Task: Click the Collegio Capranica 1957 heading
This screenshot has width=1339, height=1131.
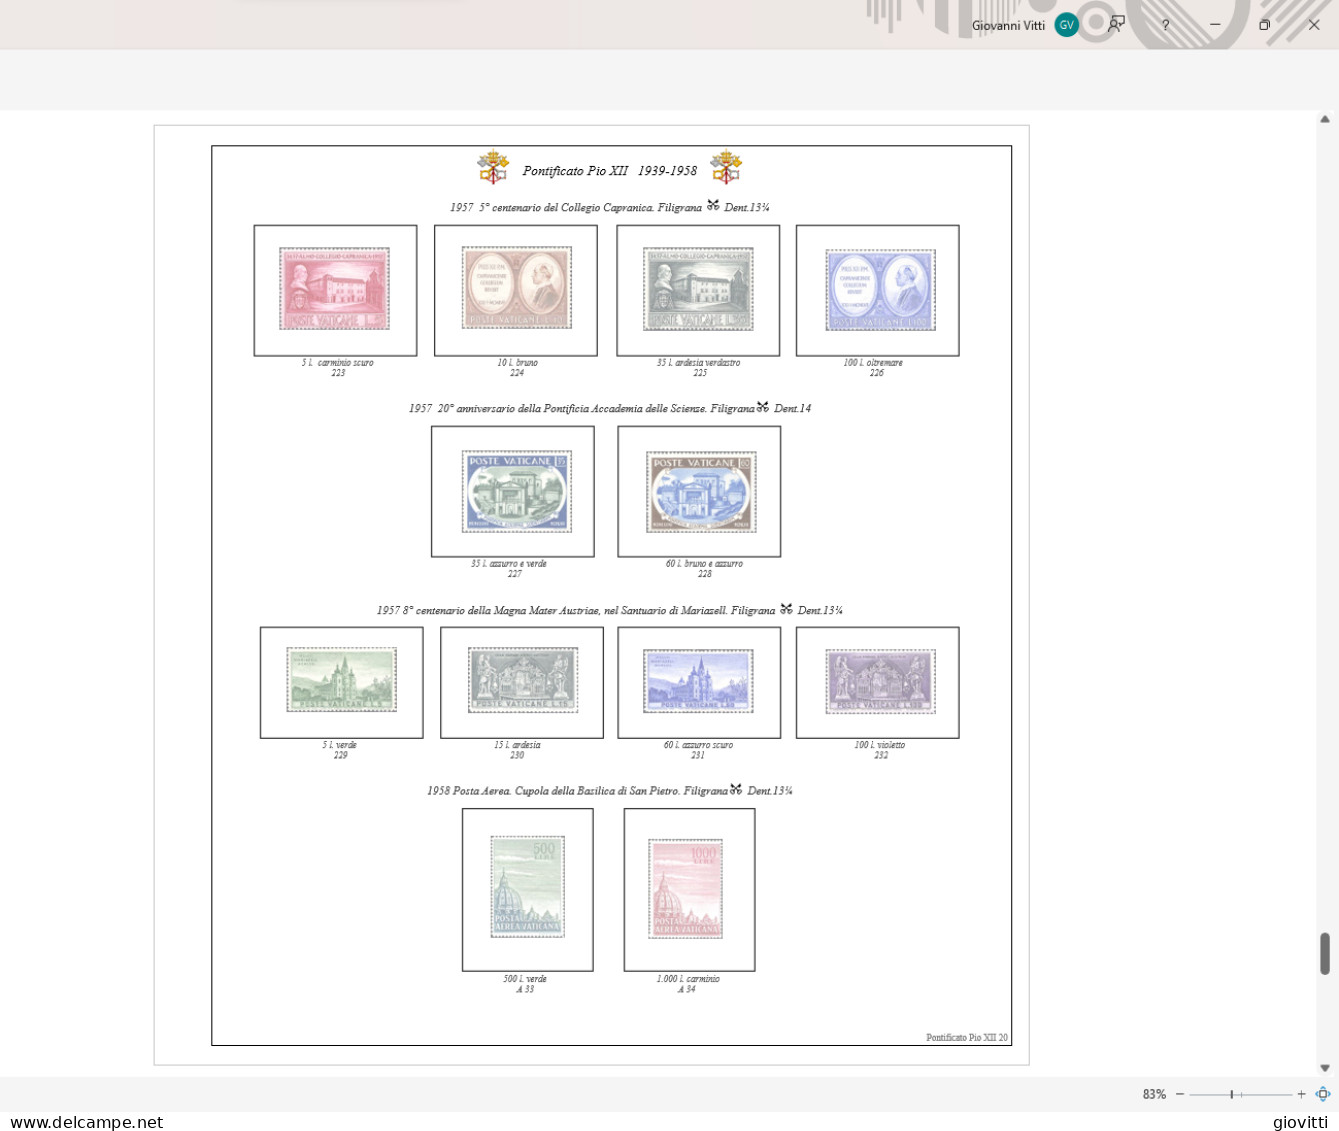Action: click(x=610, y=207)
